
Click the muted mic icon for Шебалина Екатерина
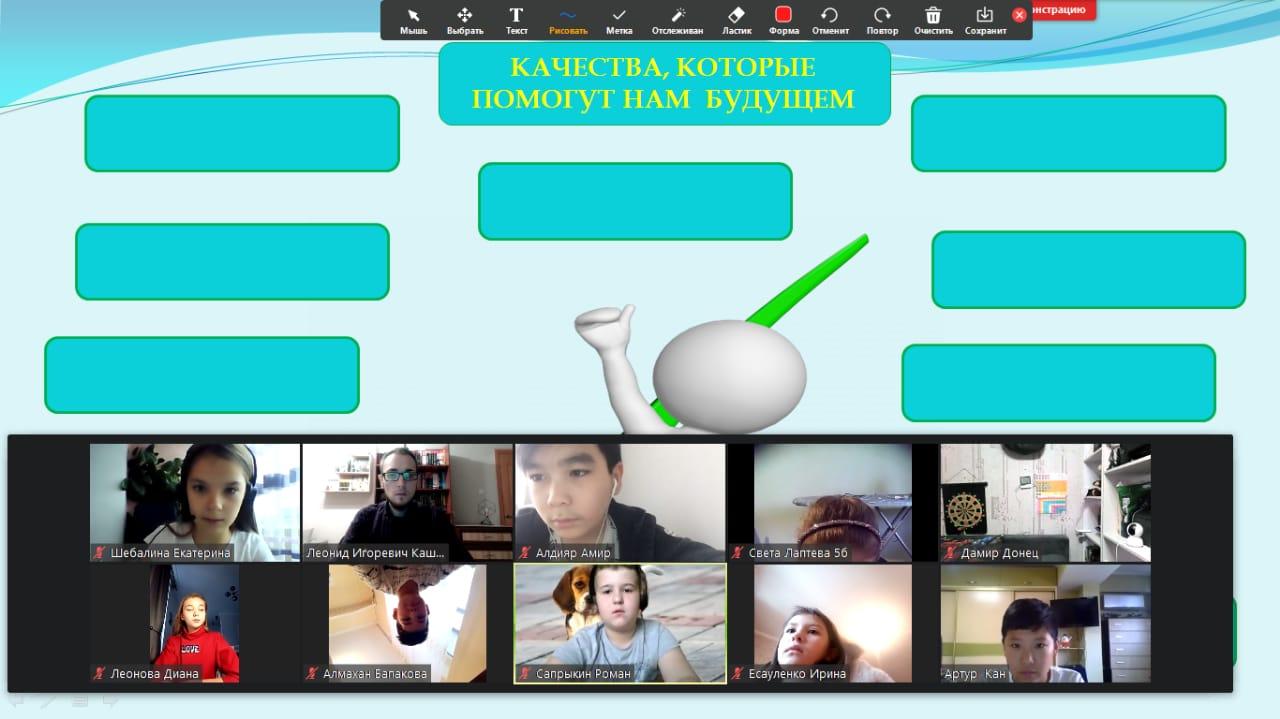(x=100, y=553)
